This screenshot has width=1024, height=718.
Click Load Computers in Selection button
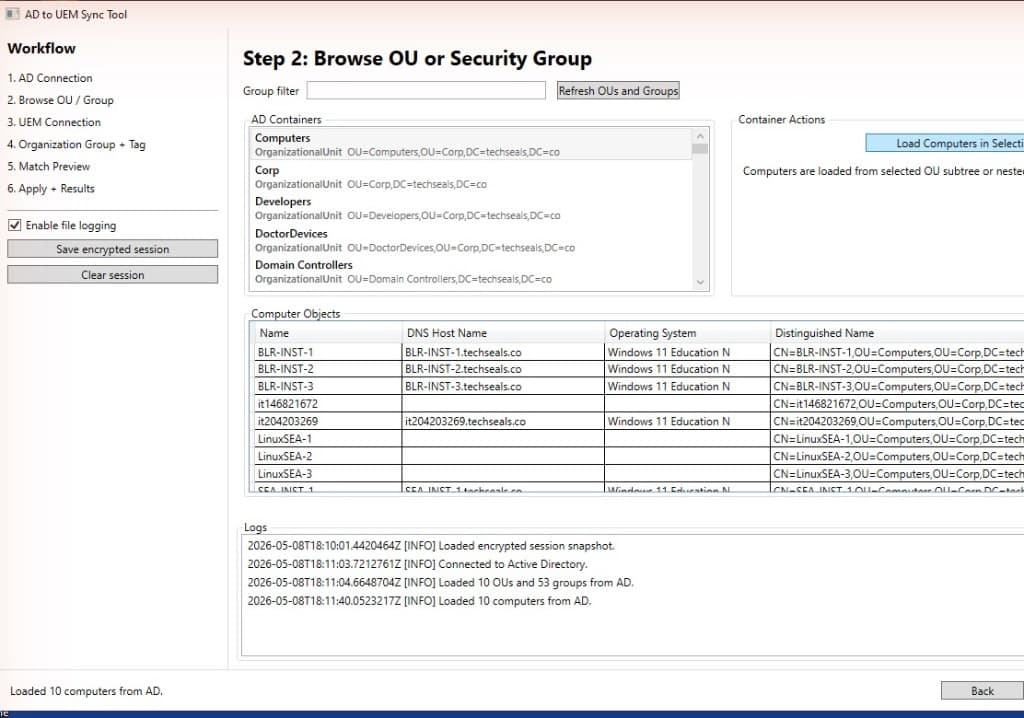[x=944, y=143]
